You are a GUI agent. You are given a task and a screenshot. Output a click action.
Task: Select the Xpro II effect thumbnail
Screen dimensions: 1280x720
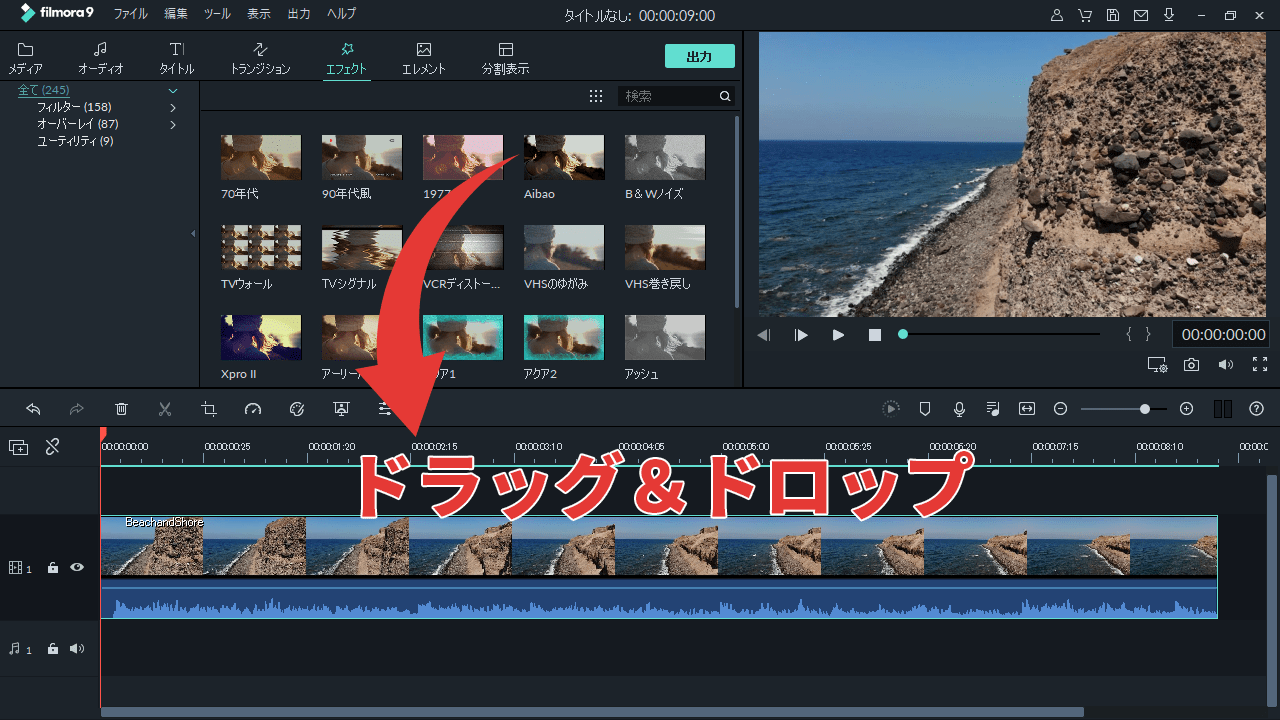261,338
